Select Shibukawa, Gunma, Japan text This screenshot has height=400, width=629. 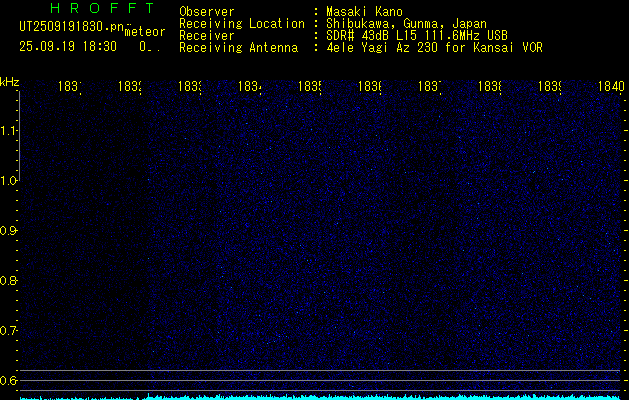tap(406, 24)
